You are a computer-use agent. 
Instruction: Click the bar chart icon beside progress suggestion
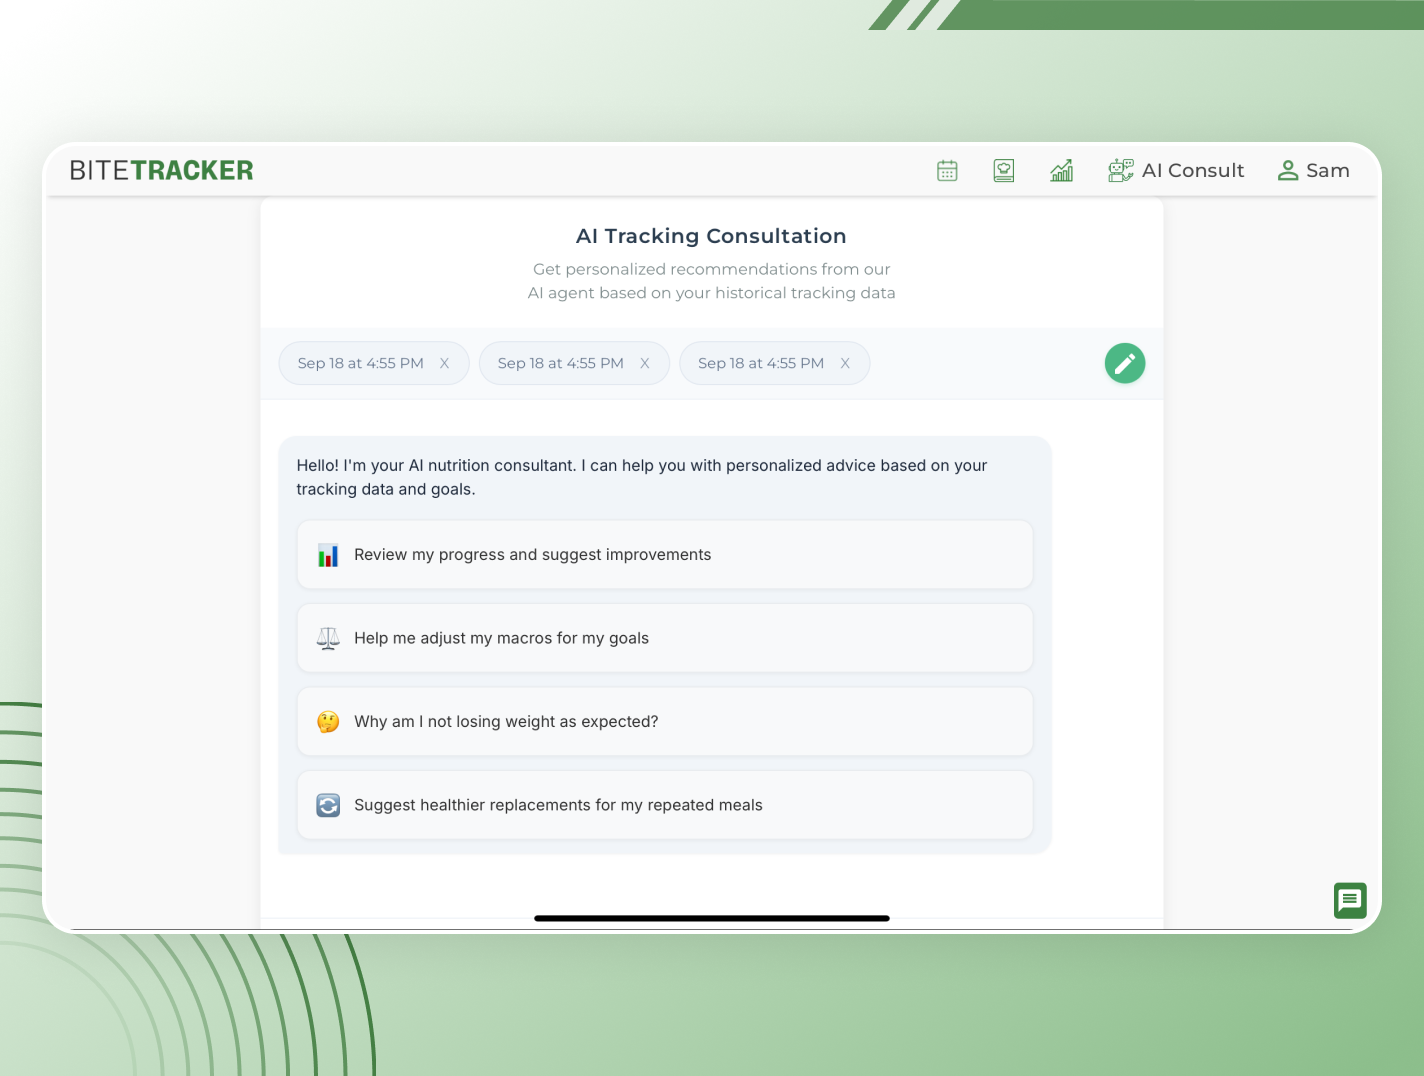tap(327, 554)
